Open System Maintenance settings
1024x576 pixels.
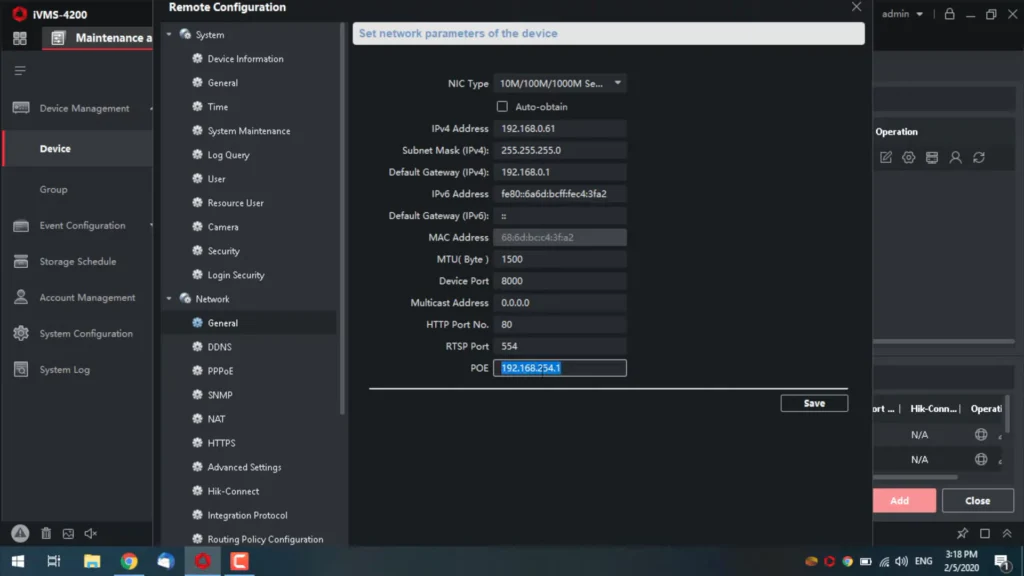249,131
